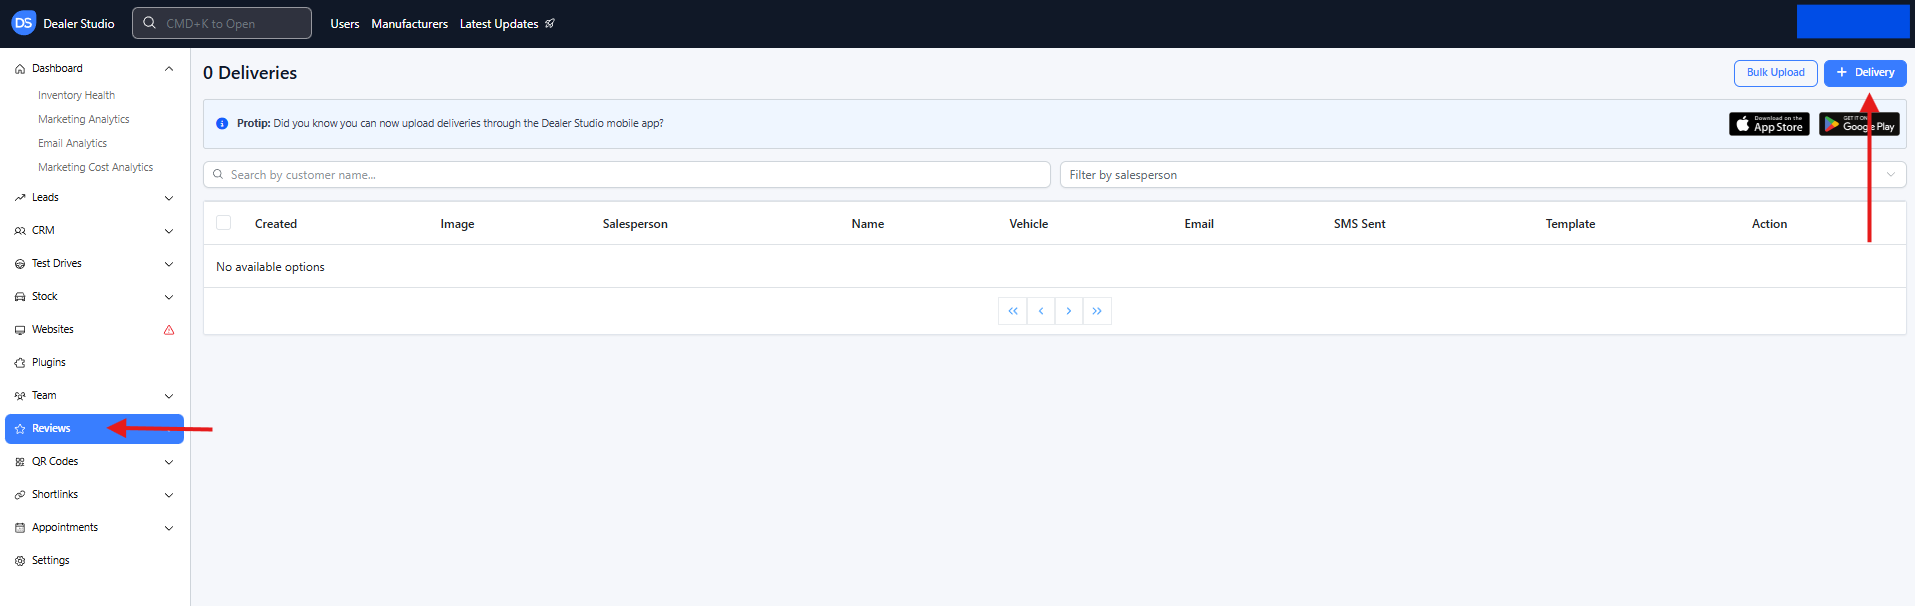Click the Bulk Upload button
Viewport: 1915px width, 606px height.
(1776, 73)
